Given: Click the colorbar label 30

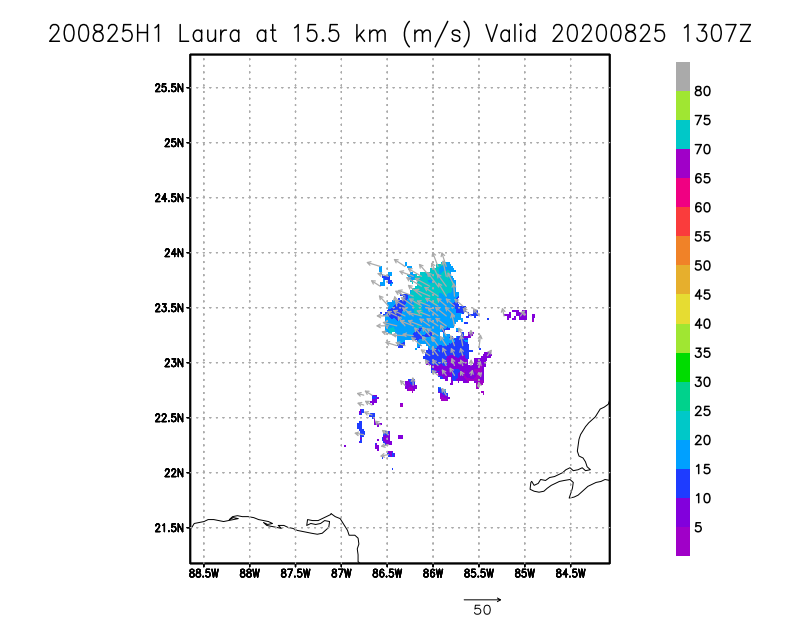Looking at the screenshot, I should [x=703, y=382].
